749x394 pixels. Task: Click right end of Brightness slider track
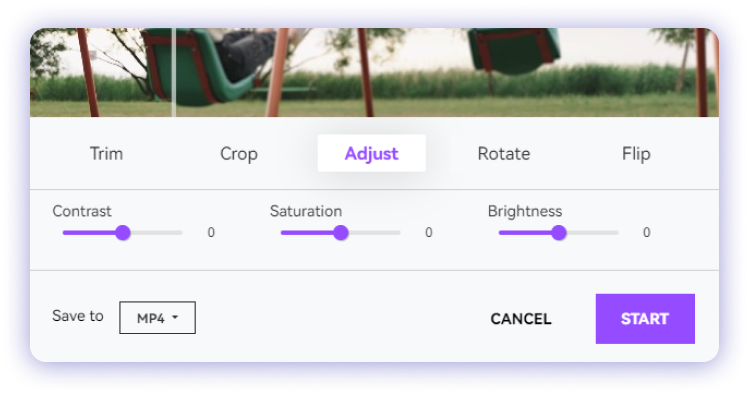615,233
